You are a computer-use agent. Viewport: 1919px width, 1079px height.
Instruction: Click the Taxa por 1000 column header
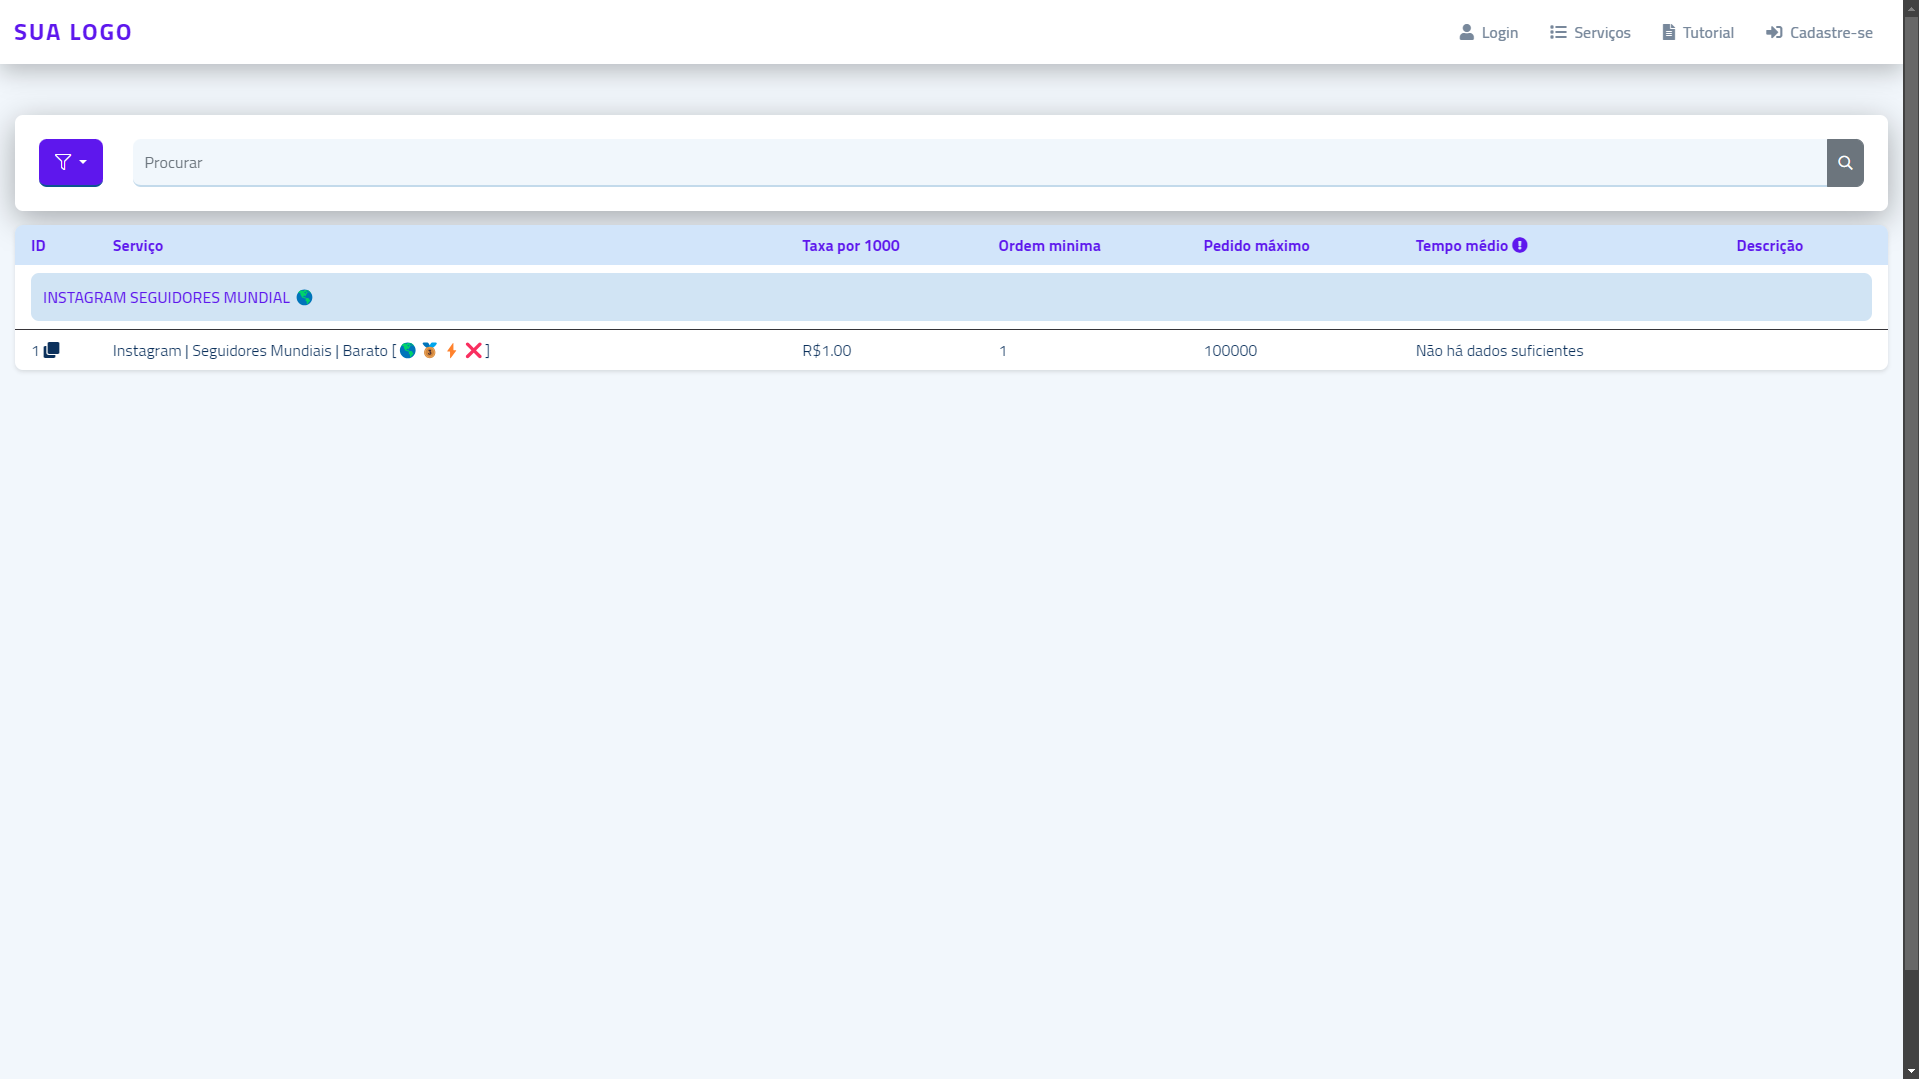850,245
